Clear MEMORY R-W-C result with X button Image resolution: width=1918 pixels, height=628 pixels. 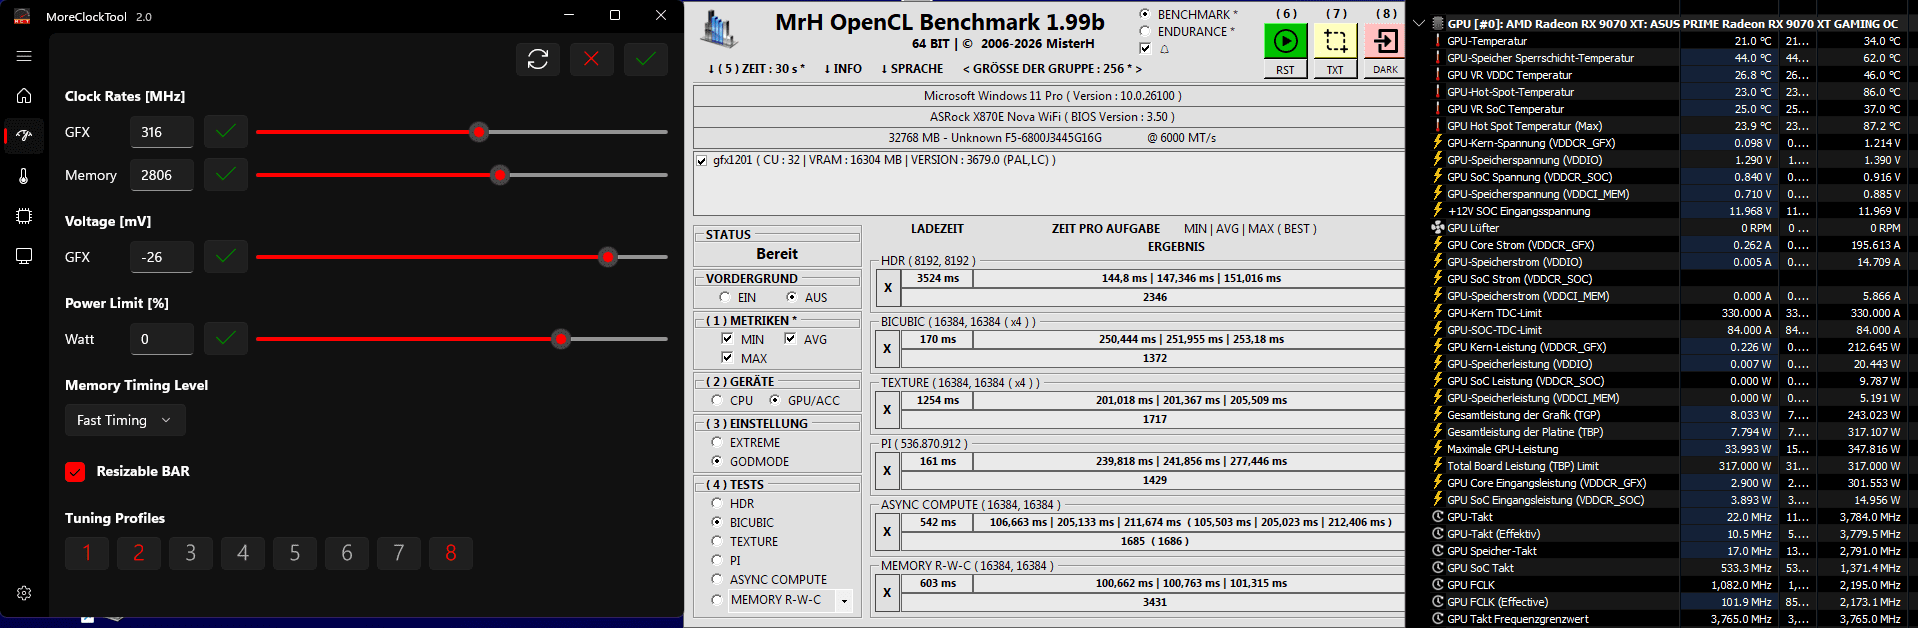tap(887, 593)
